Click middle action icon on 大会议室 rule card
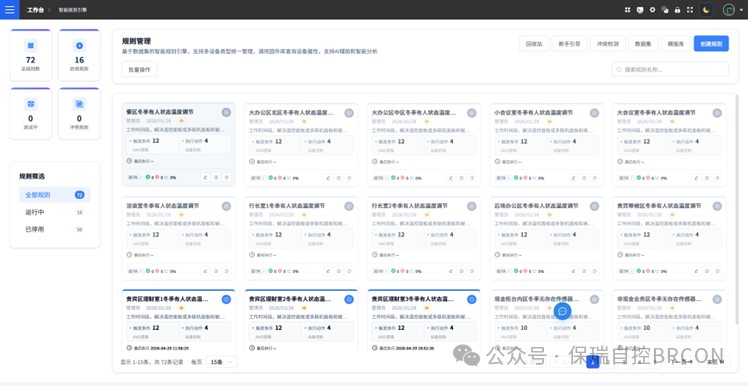The height and width of the screenshot is (386, 748). (706, 178)
